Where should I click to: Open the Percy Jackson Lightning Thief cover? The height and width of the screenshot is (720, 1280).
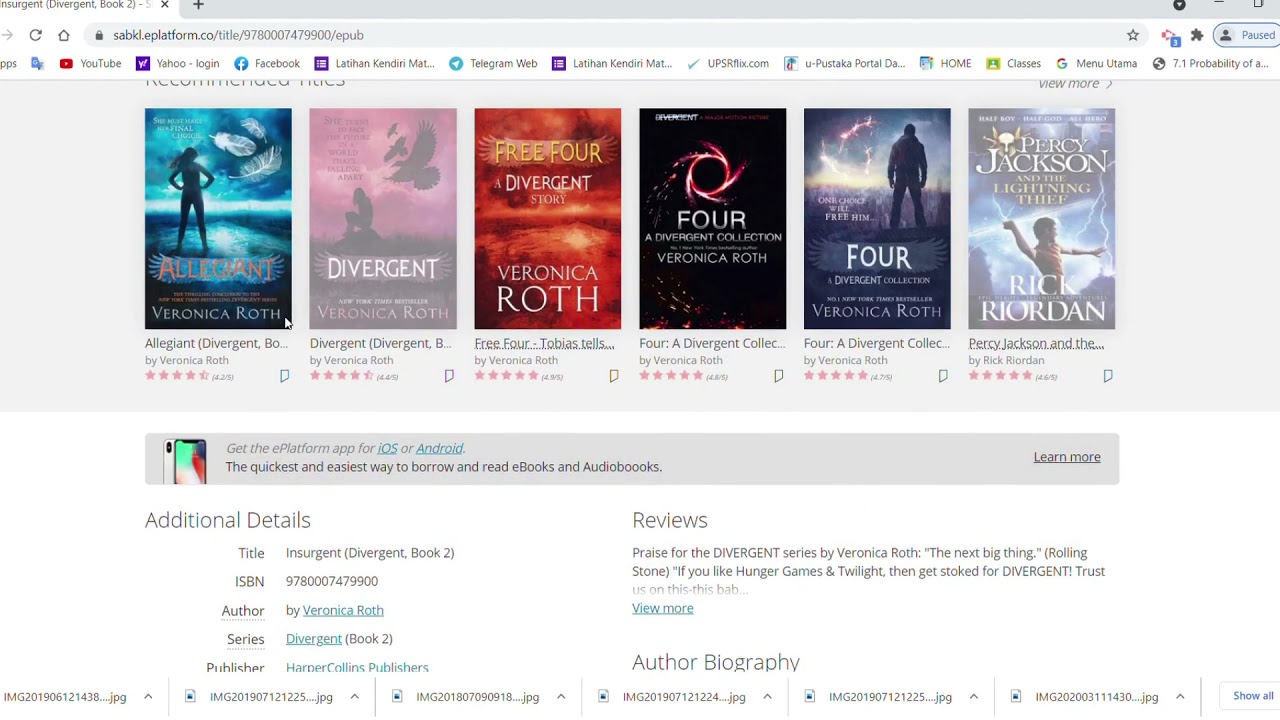(x=1041, y=219)
